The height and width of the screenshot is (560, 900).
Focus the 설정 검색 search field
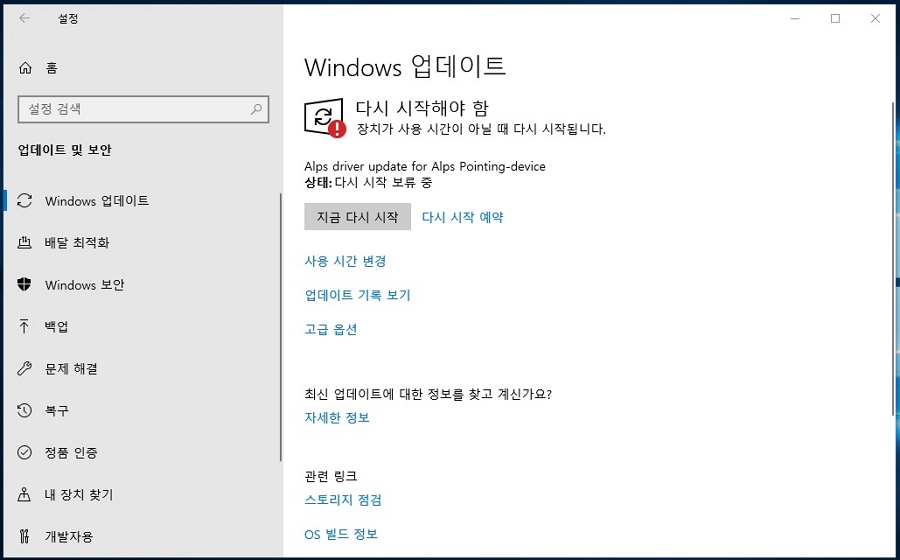[143, 109]
